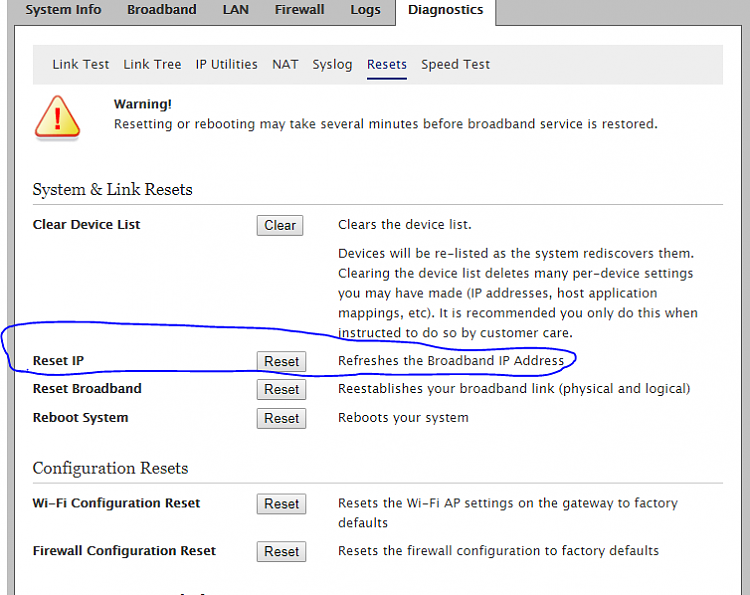Click the 'Reset Broadband' label

point(87,388)
